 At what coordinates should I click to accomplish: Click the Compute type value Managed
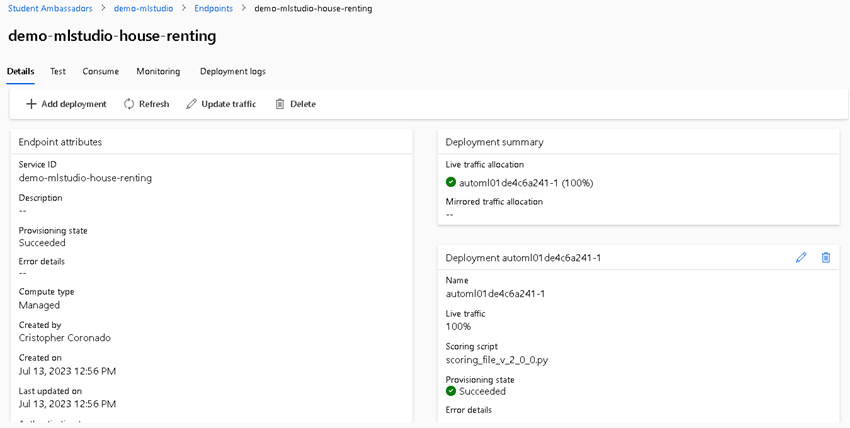tap(39, 305)
